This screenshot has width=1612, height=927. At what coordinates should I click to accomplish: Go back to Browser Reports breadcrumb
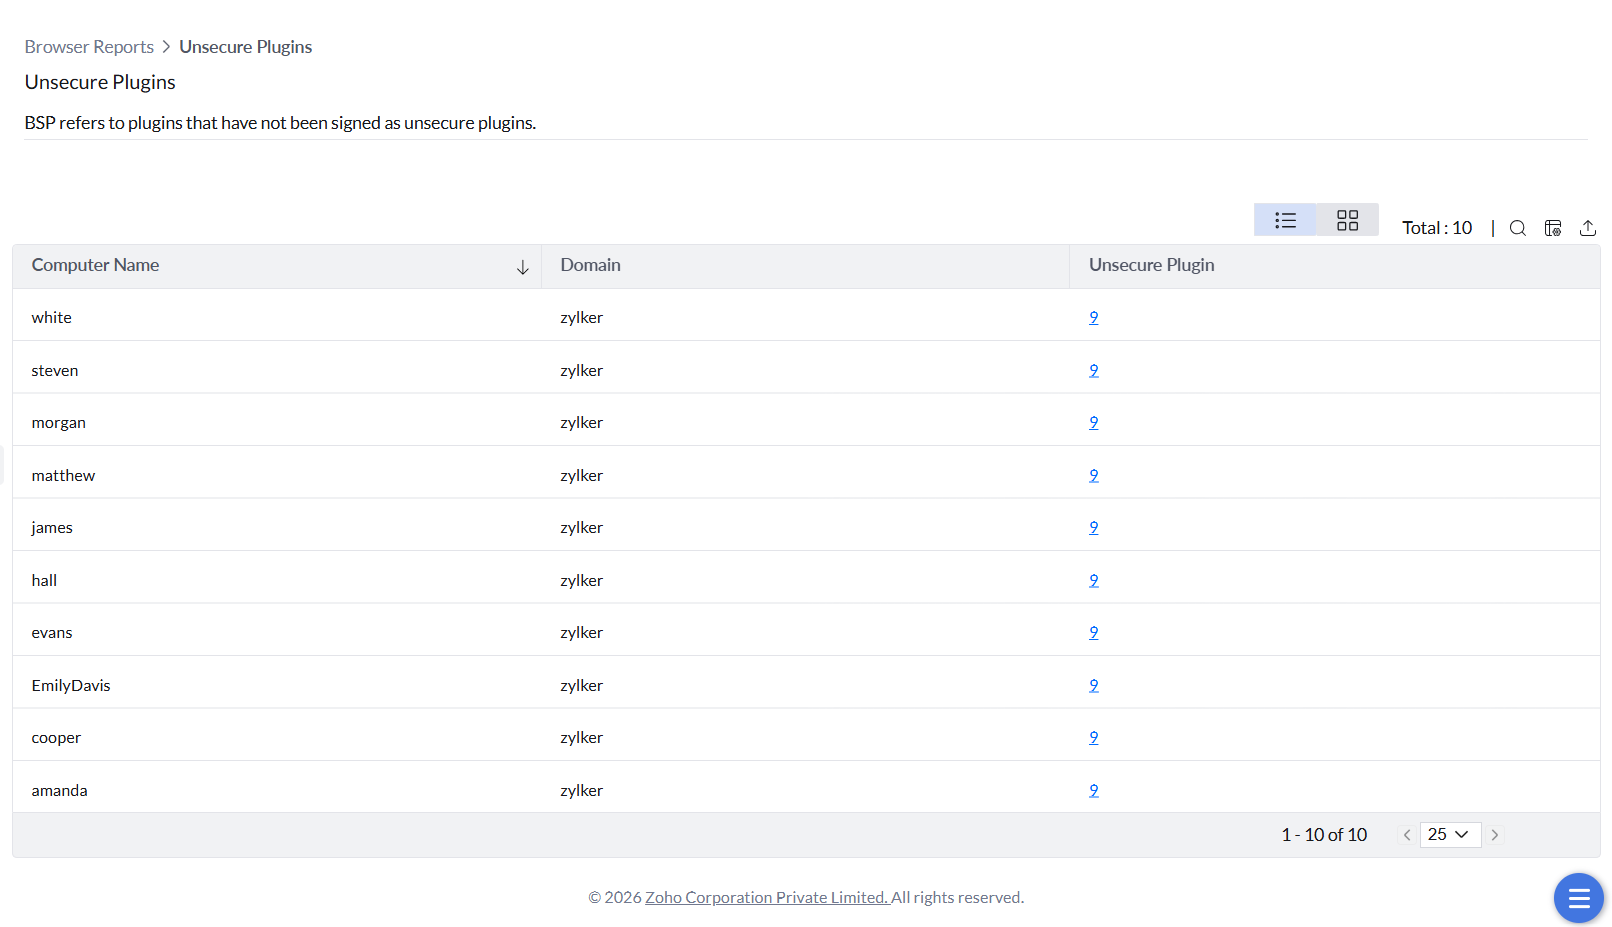(x=89, y=47)
